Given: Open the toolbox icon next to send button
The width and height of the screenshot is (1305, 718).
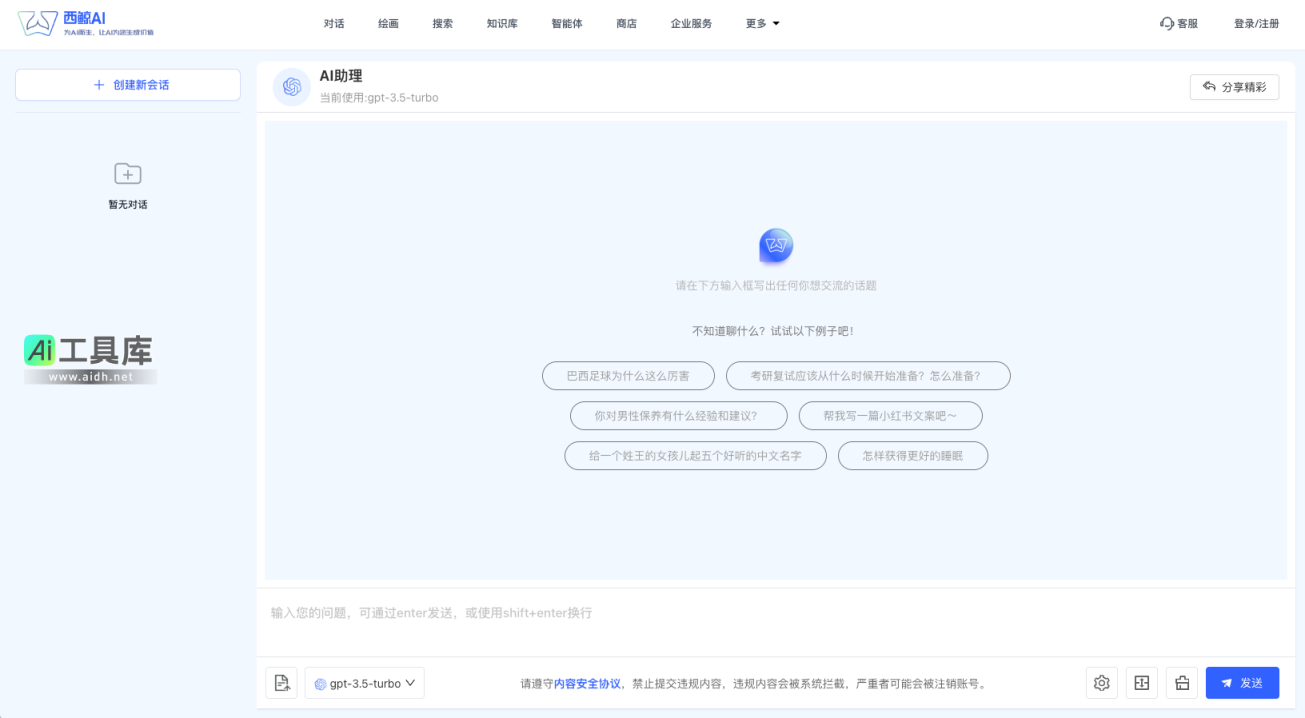Looking at the screenshot, I should click(x=1181, y=682).
